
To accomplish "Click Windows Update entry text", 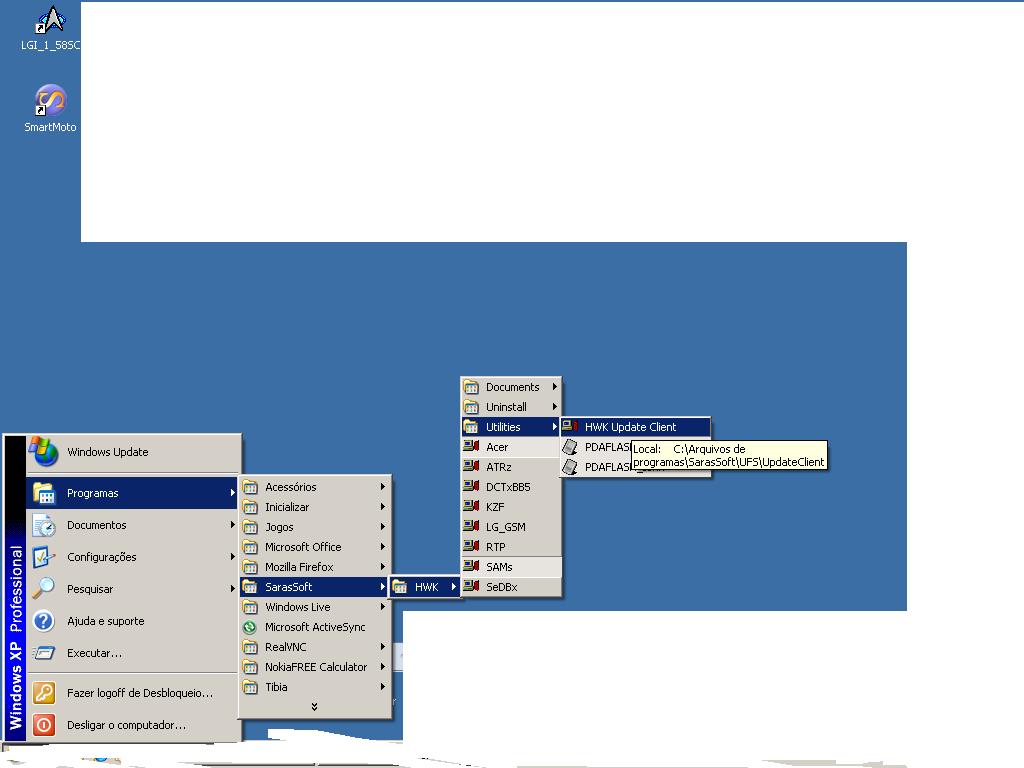I will [x=108, y=452].
